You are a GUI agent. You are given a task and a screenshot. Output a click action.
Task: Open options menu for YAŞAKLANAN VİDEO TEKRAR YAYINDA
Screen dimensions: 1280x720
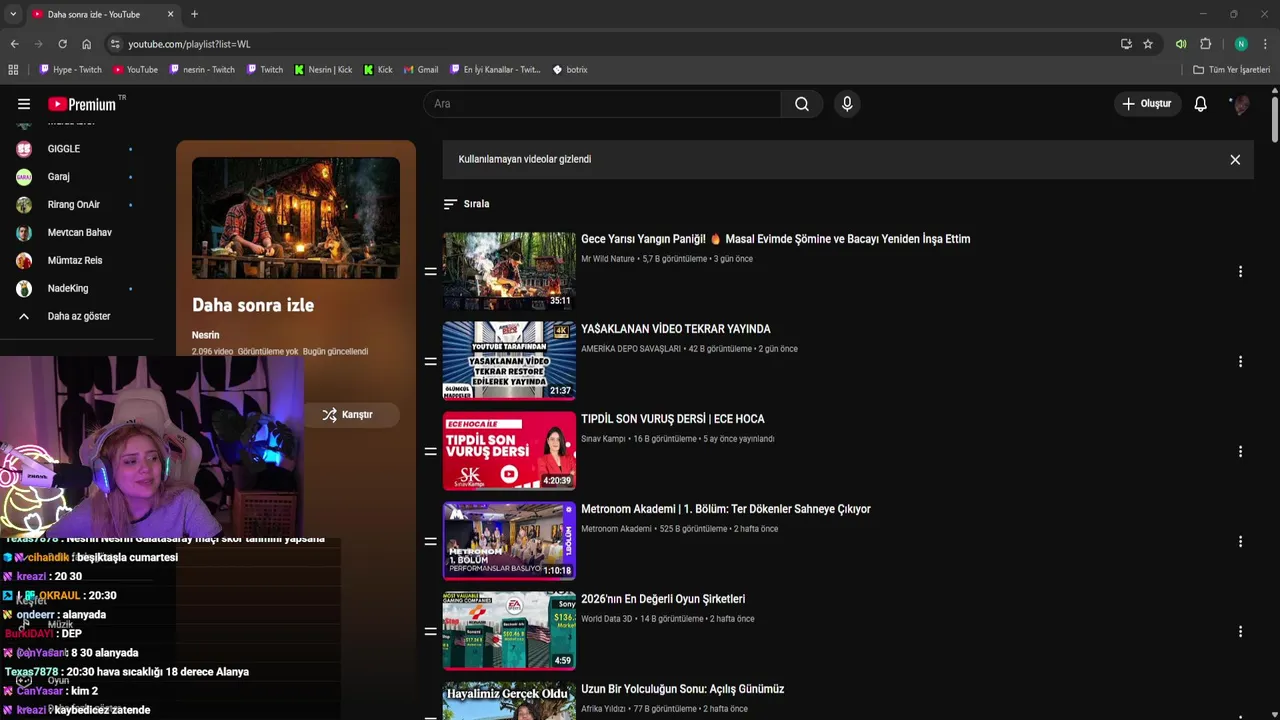tap(1240, 362)
